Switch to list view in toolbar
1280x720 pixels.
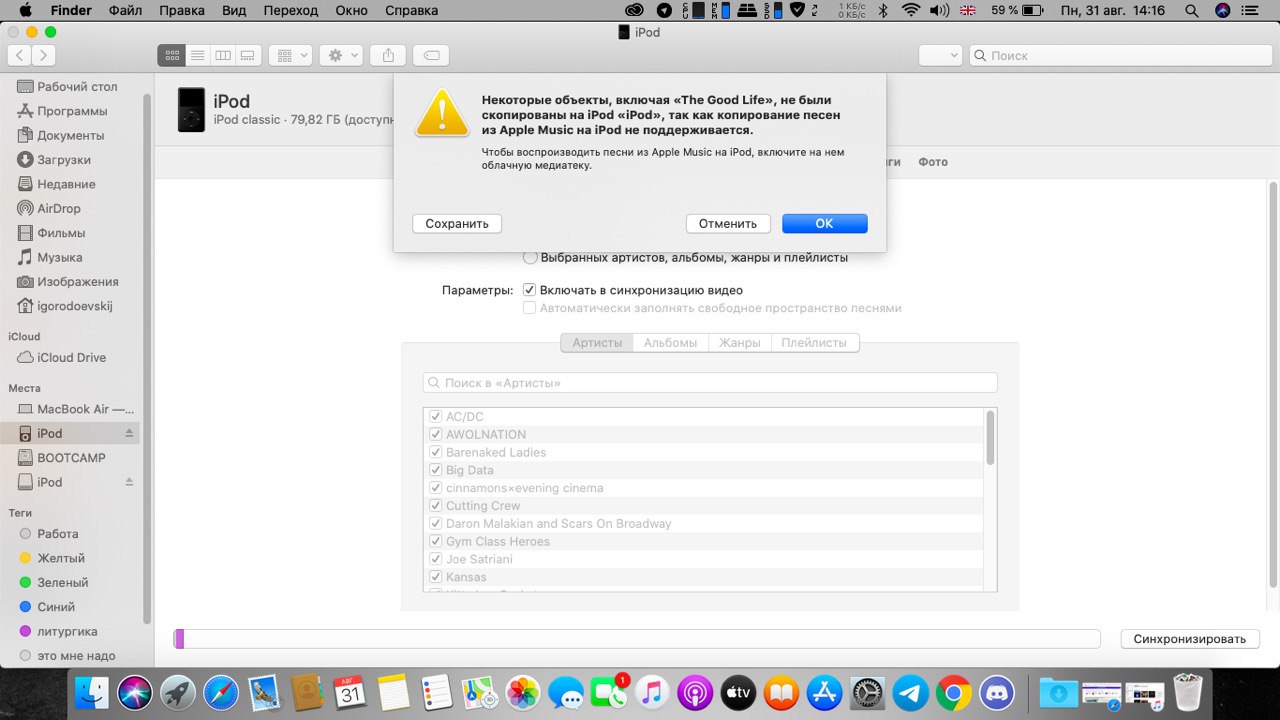pyautogui.click(x=197, y=56)
